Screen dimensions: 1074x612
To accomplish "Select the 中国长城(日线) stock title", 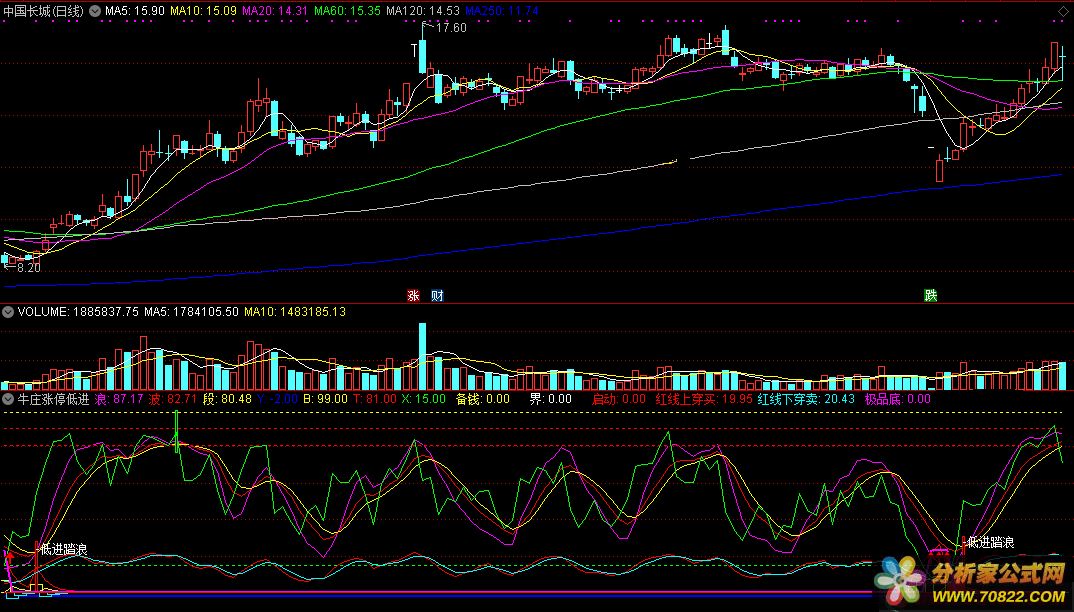I will tap(43, 11).
